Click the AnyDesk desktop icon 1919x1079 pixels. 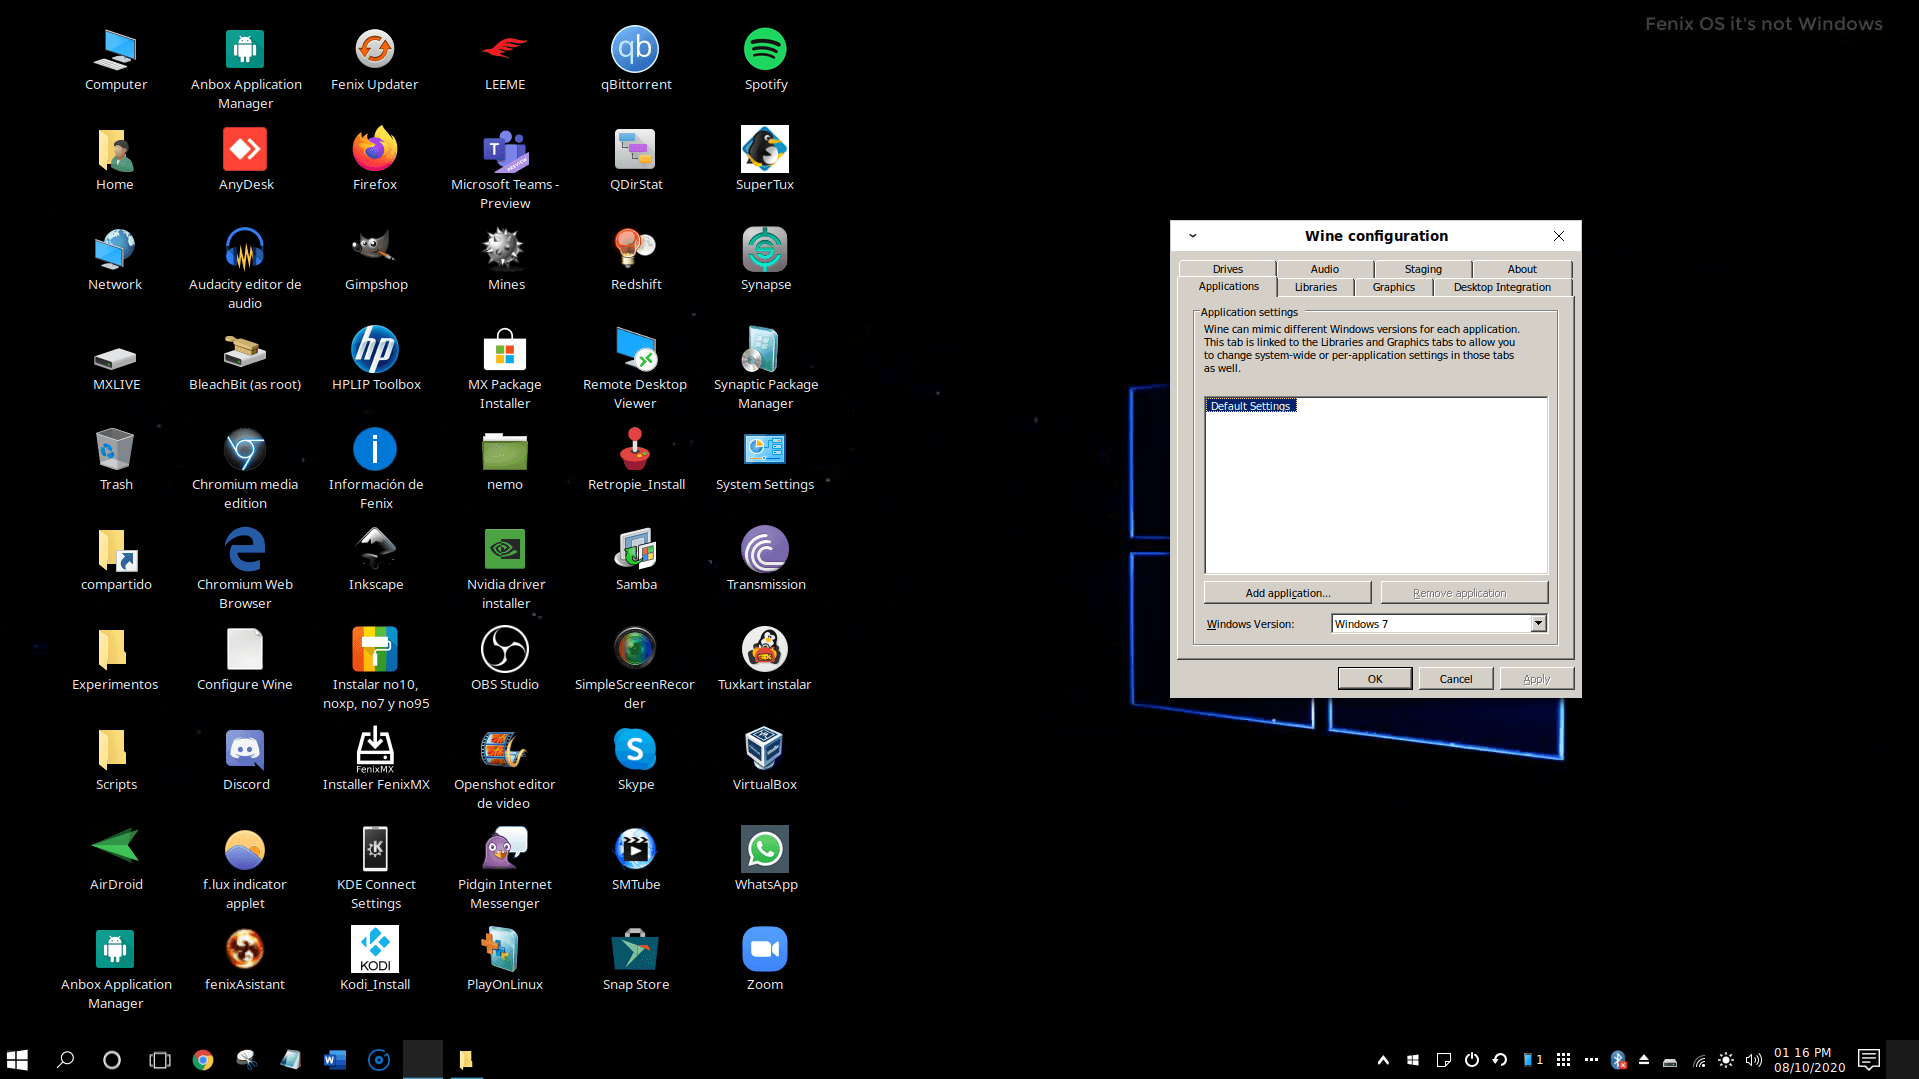point(245,149)
